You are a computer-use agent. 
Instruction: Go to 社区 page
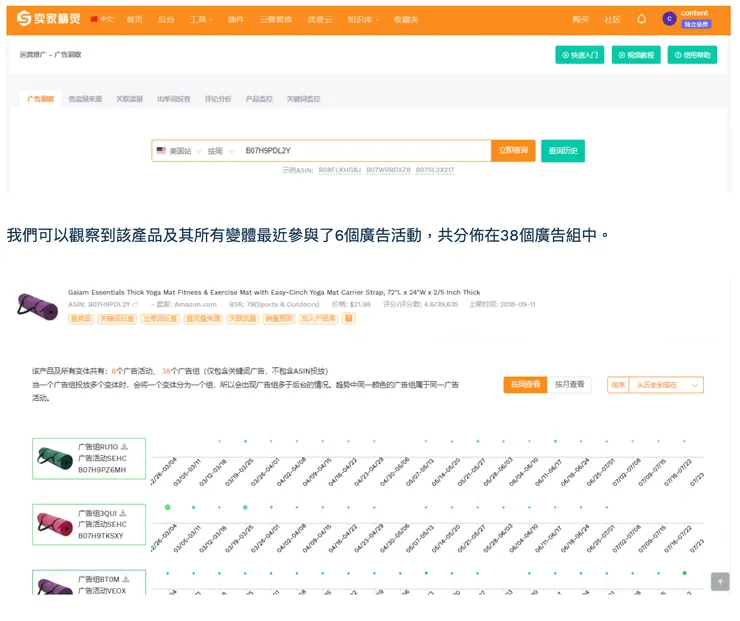612,19
